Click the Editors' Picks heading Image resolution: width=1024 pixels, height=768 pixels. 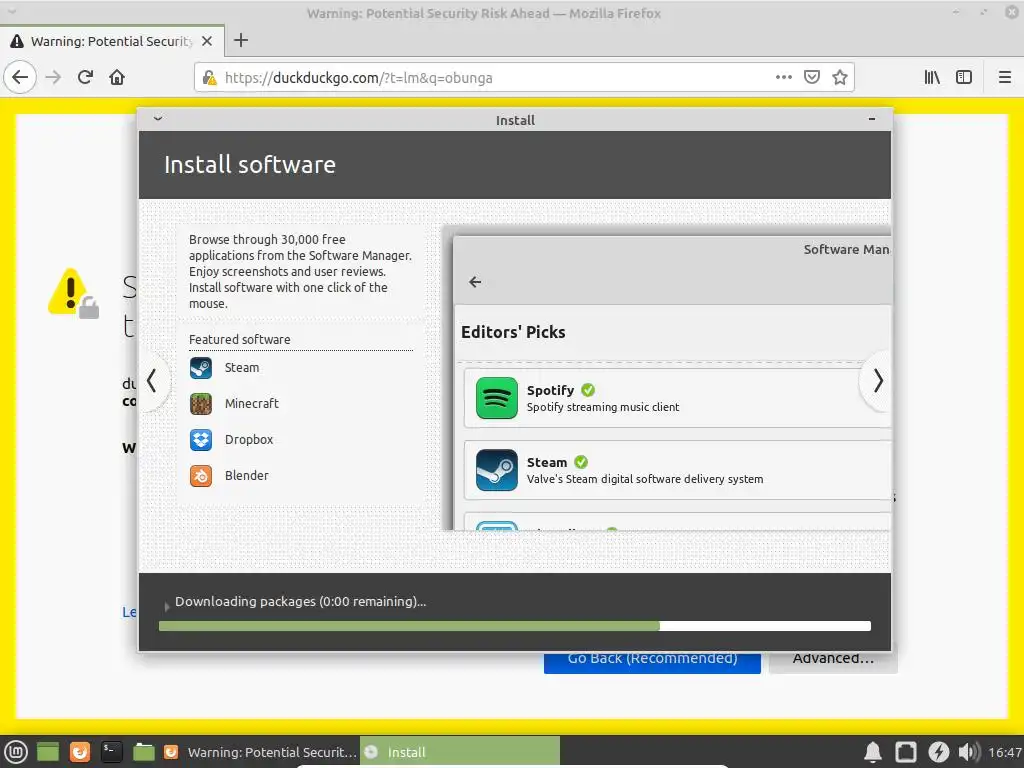513,332
